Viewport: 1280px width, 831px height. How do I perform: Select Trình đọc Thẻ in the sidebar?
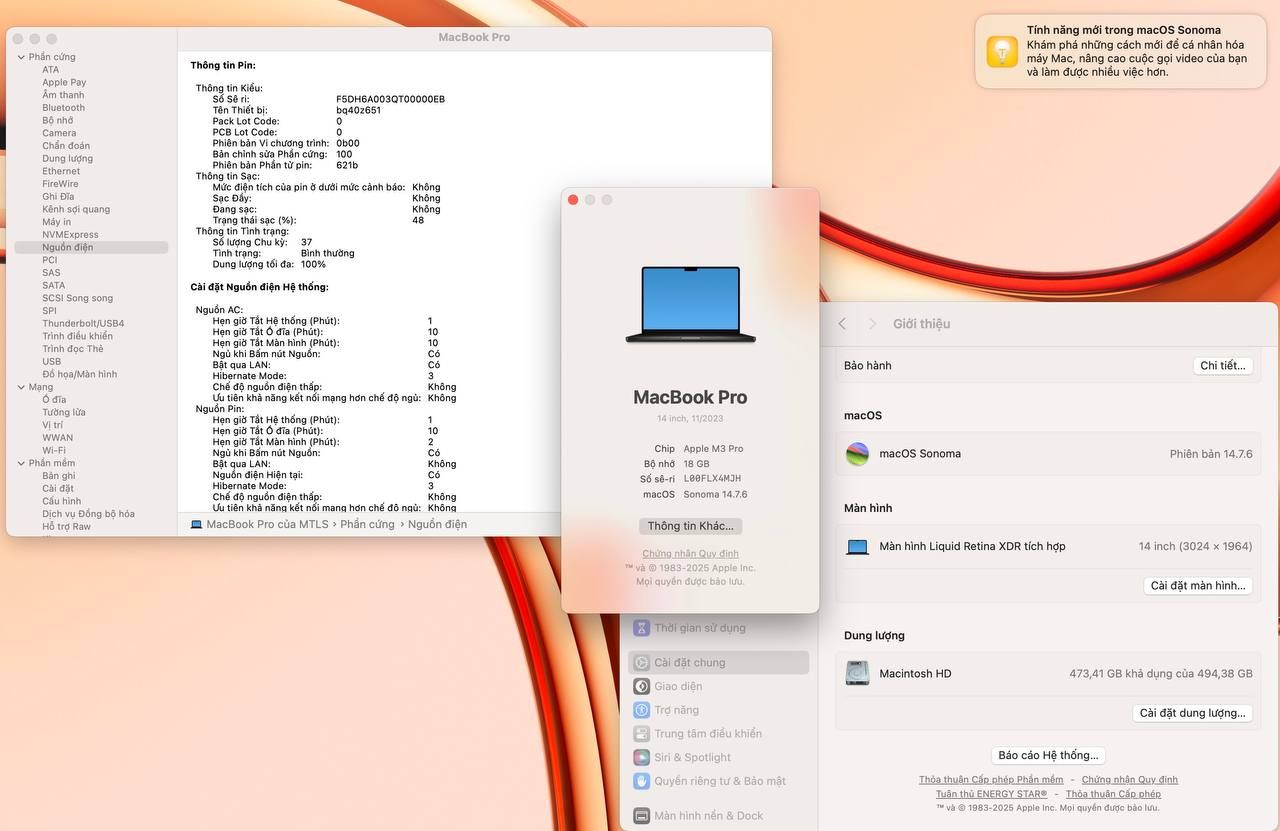tap(72, 349)
